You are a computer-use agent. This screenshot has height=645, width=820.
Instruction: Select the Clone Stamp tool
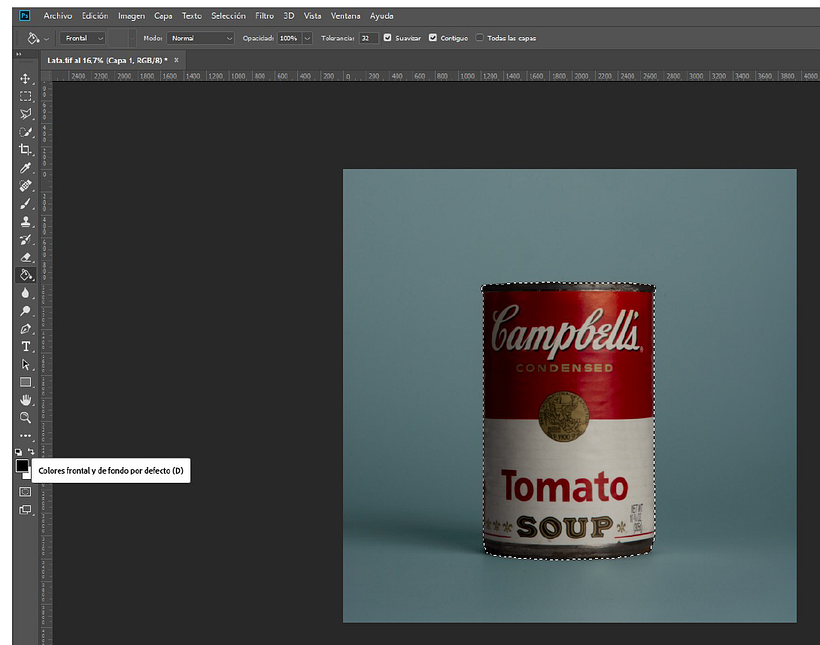tap(25, 221)
